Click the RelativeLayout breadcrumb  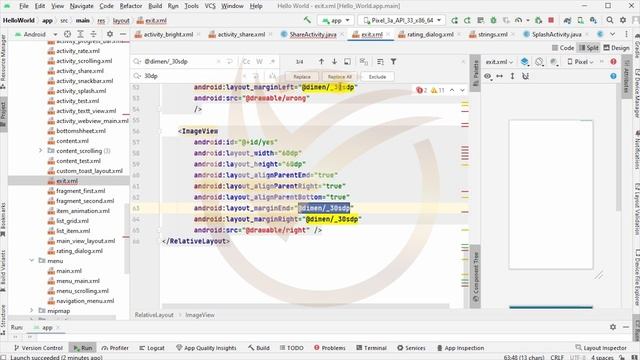(154, 315)
